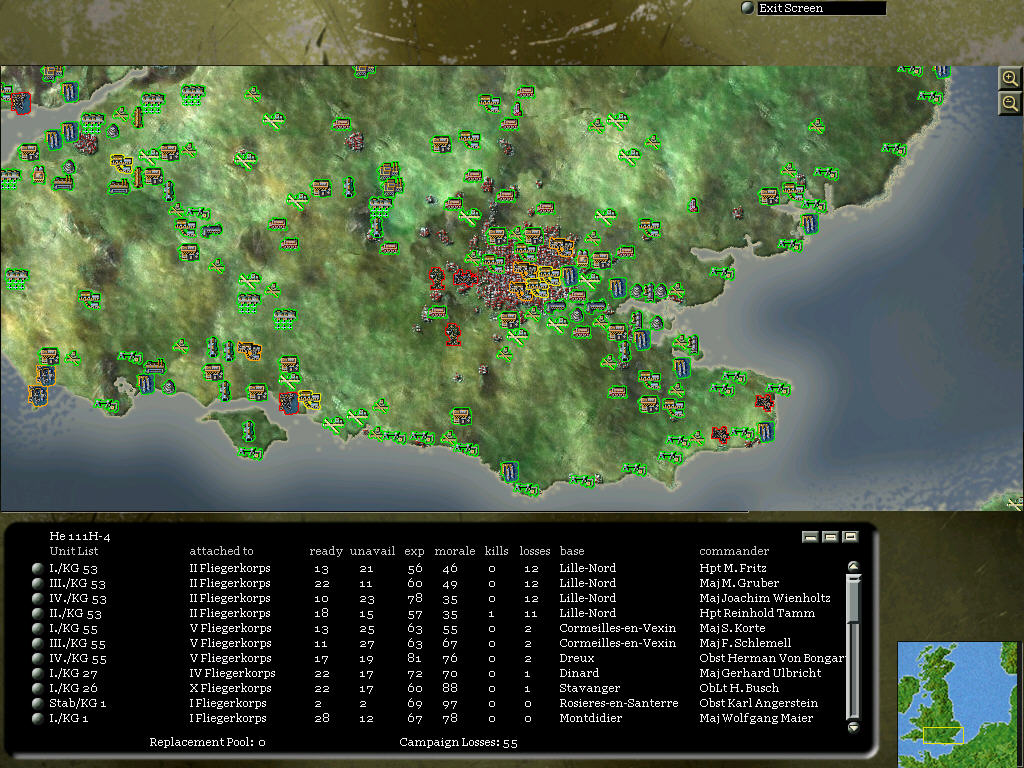This screenshot has width=1024, height=768.
Task: Click the Rosieres-en-Santerre base entry
Action: click(x=618, y=703)
